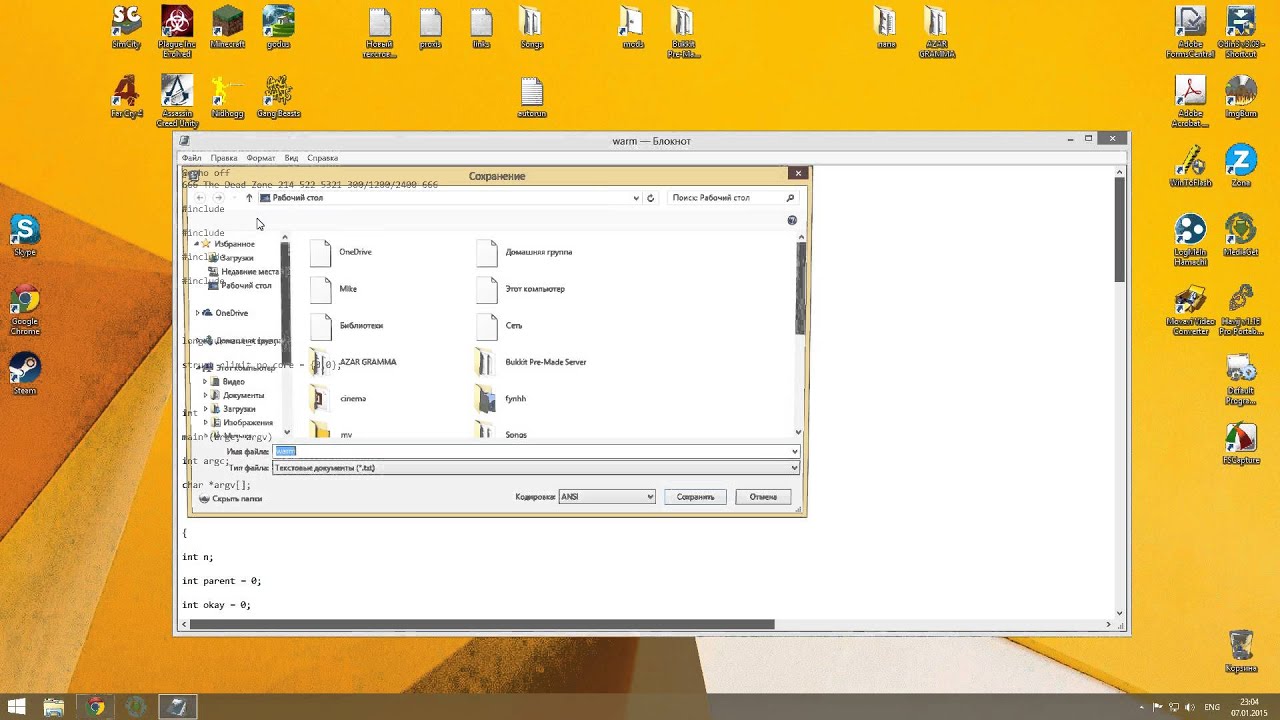Select the Steam desktop icon
The height and width of the screenshot is (720, 1280).
tap(25, 375)
